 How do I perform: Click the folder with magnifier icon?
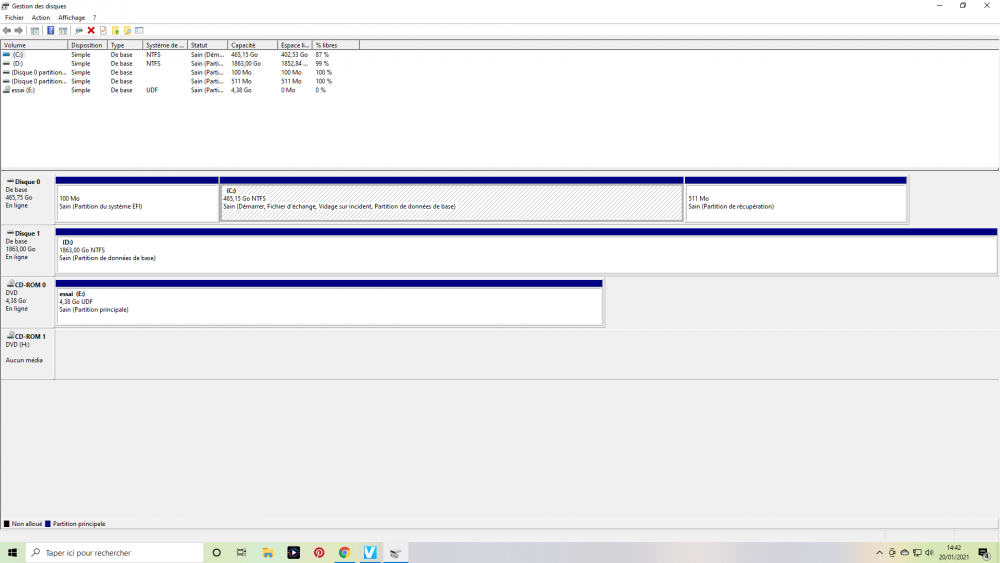tap(128, 31)
